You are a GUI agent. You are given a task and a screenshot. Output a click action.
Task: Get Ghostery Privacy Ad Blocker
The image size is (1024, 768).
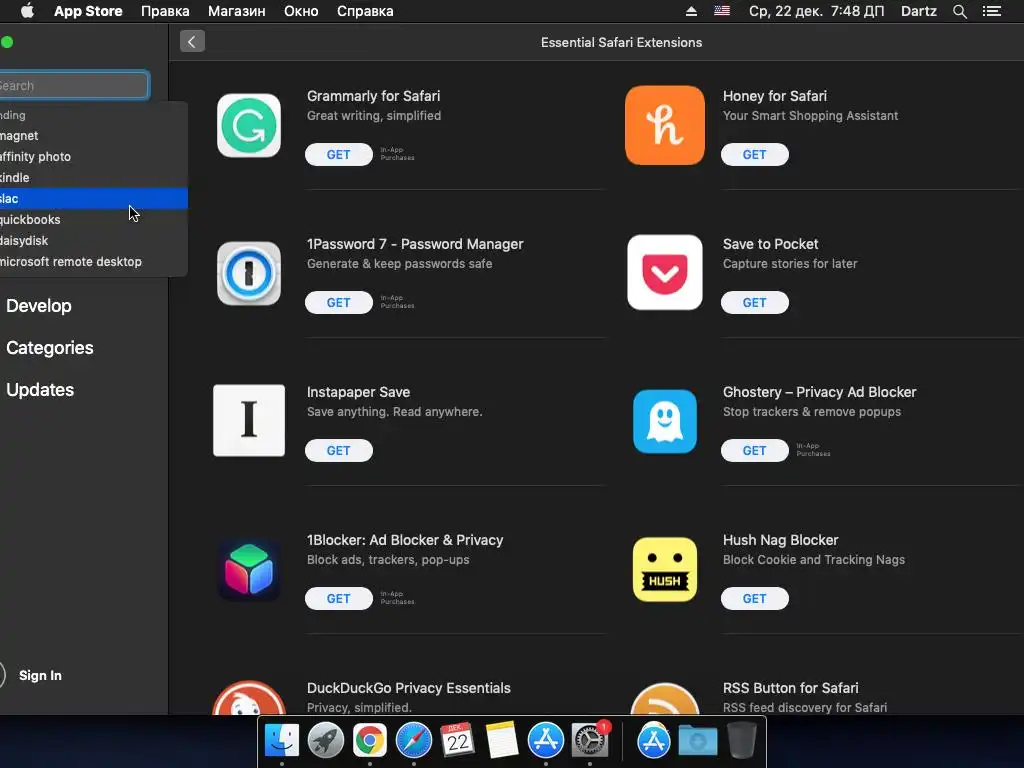tap(754, 451)
